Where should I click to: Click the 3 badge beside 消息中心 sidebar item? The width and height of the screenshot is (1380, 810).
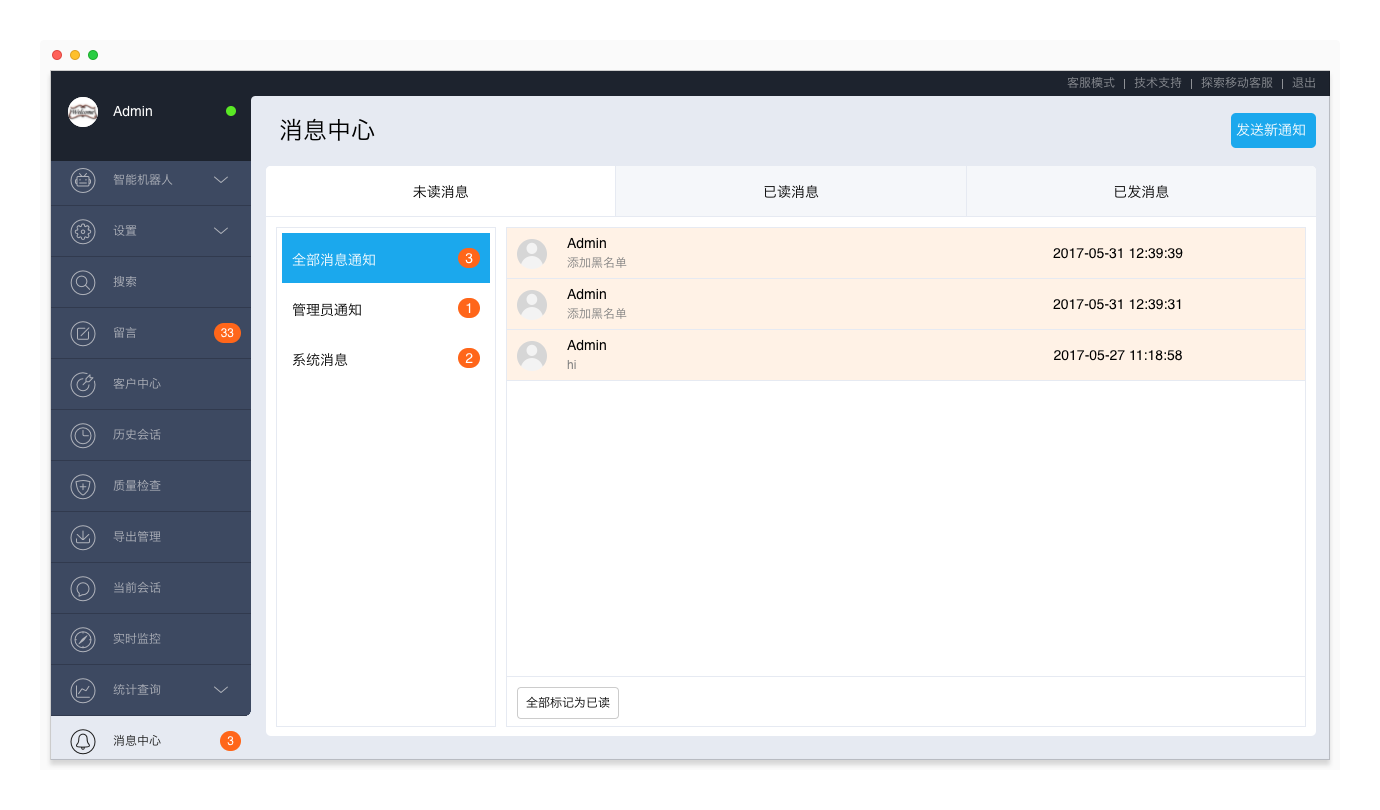point(230,741)
